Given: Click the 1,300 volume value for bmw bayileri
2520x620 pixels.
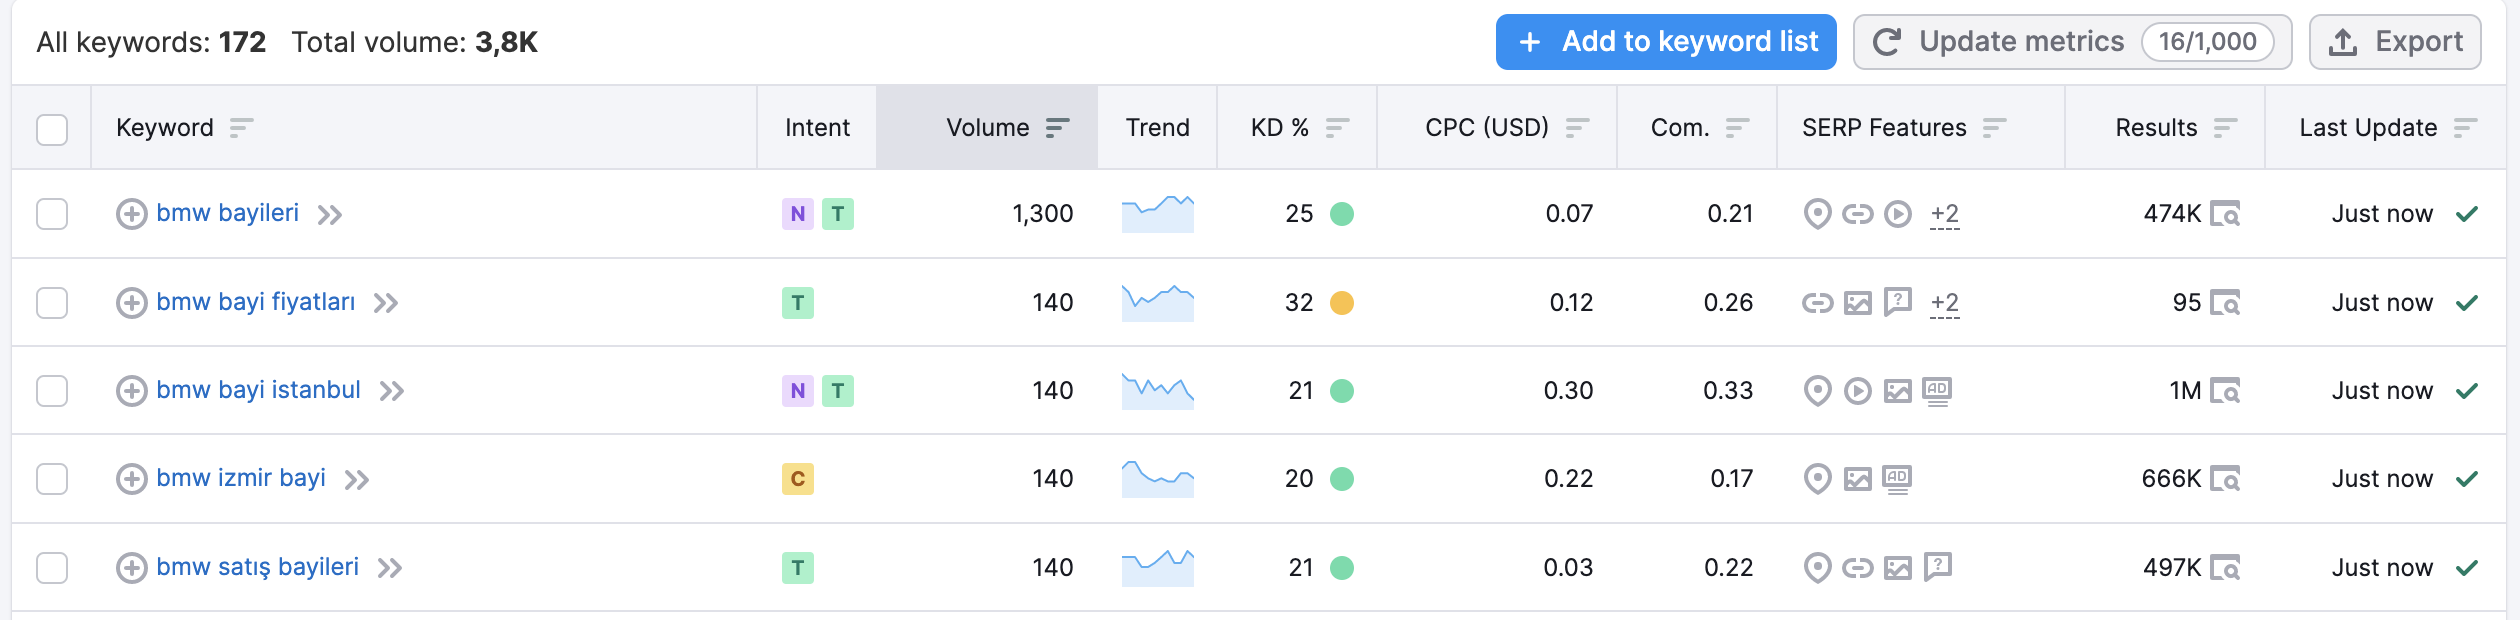Looking at the screenshot, I should tap(1043, 214).
